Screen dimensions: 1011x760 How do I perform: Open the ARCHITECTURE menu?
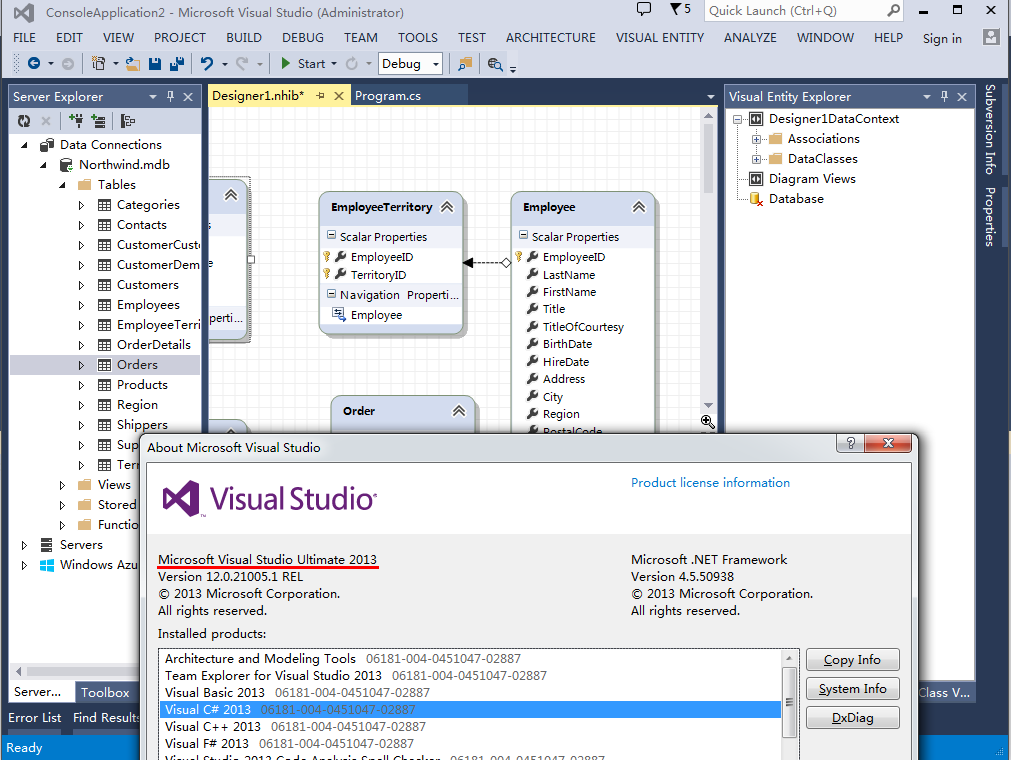click(551, 37)
